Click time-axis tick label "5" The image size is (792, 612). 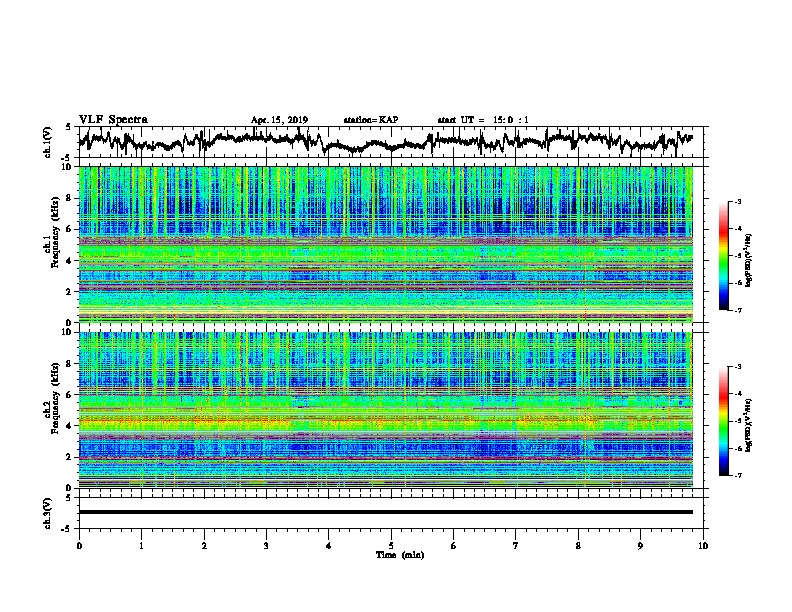(x=391, y=546)
